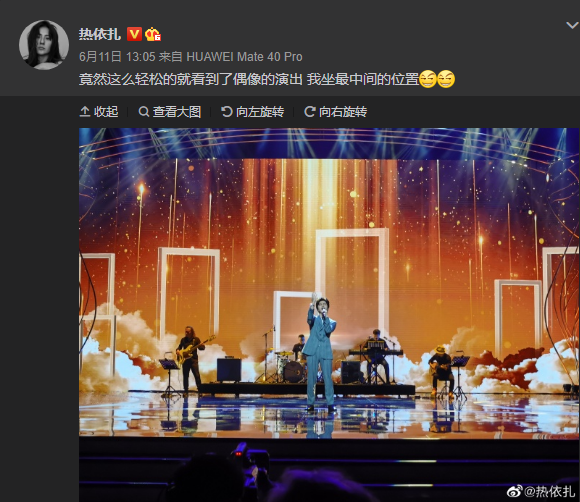
Task: Select 向左旋转 to rotate image left
Action: pos(260,111)
